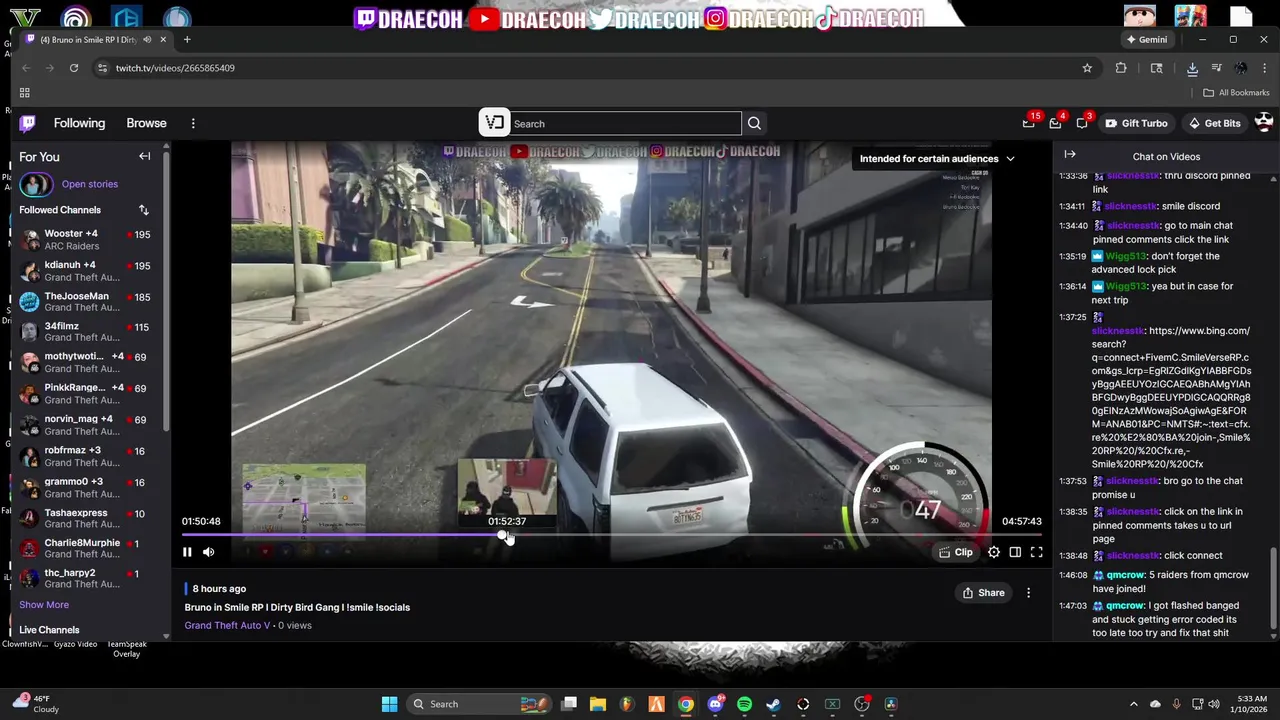
Task: Open the Browse tab on Twitch
Action: point(146,123)
